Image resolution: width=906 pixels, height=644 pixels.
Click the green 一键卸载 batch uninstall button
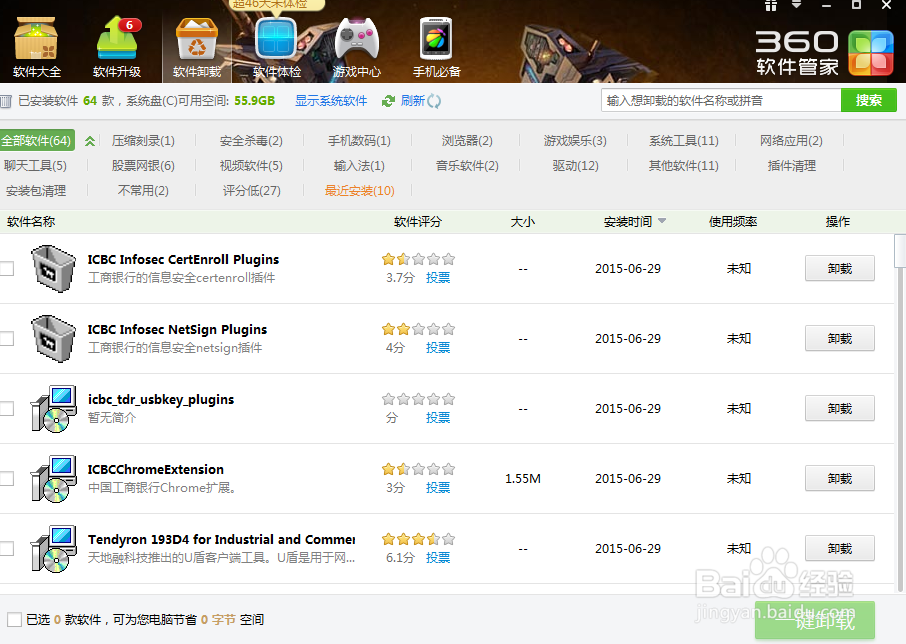pos(815,620)
